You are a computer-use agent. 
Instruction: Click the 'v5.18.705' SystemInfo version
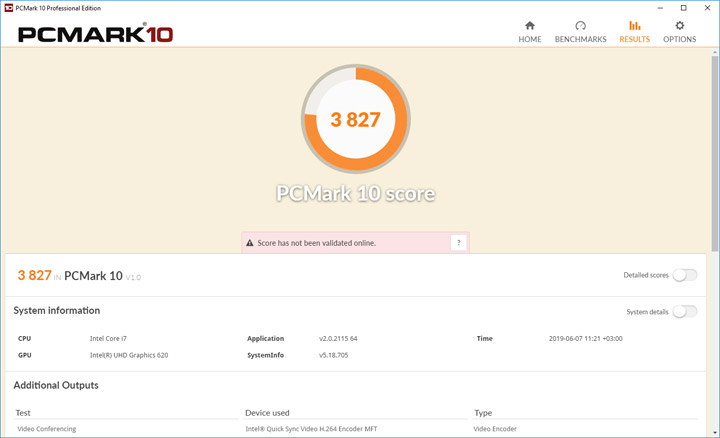[x=333, y=355]
